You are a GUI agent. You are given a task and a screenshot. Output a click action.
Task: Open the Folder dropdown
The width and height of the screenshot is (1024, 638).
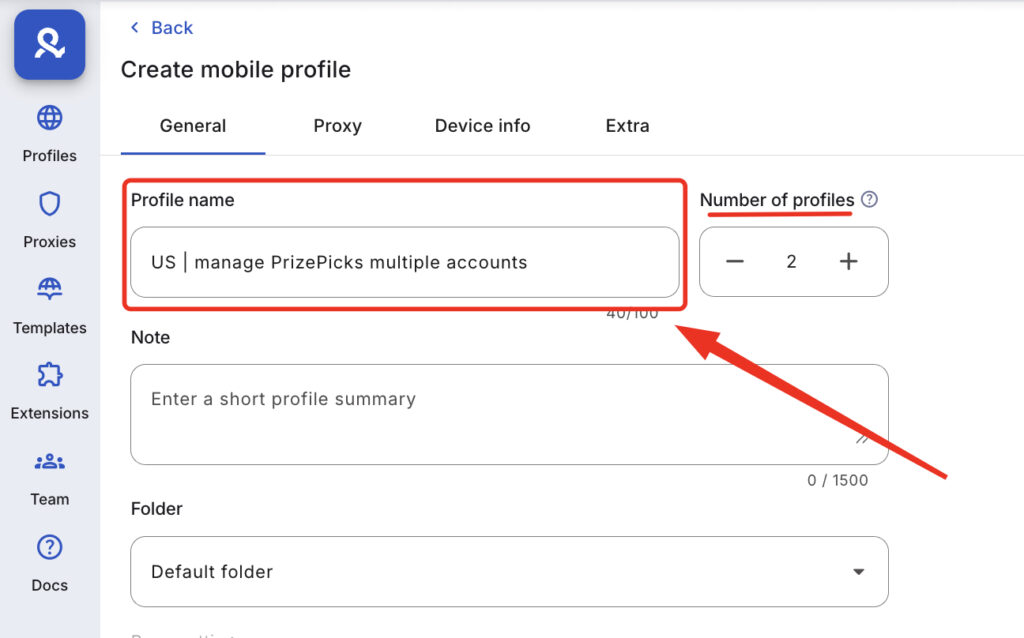coord(508,571)
